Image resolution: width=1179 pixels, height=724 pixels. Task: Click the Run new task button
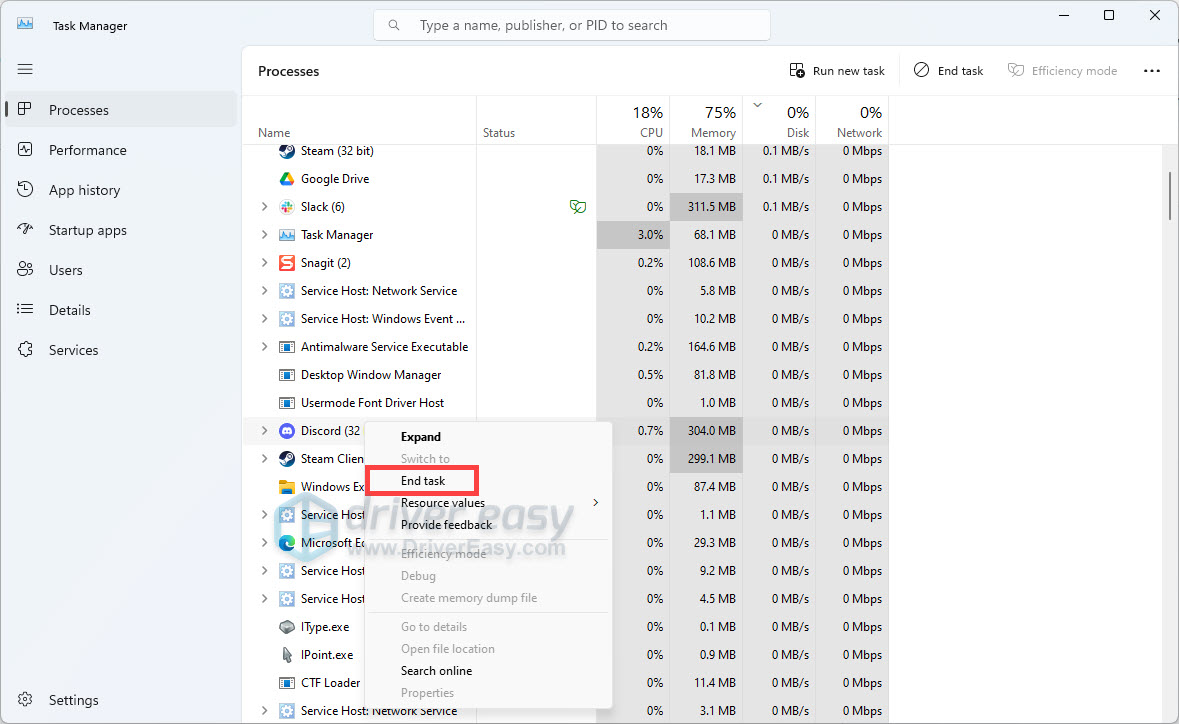point(837,70)
